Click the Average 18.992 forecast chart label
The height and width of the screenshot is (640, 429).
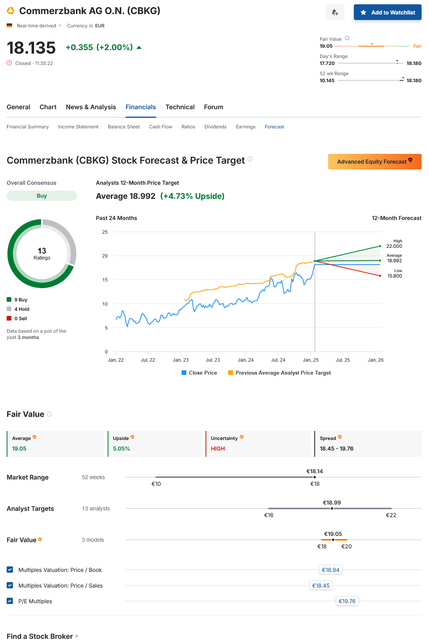394,258
